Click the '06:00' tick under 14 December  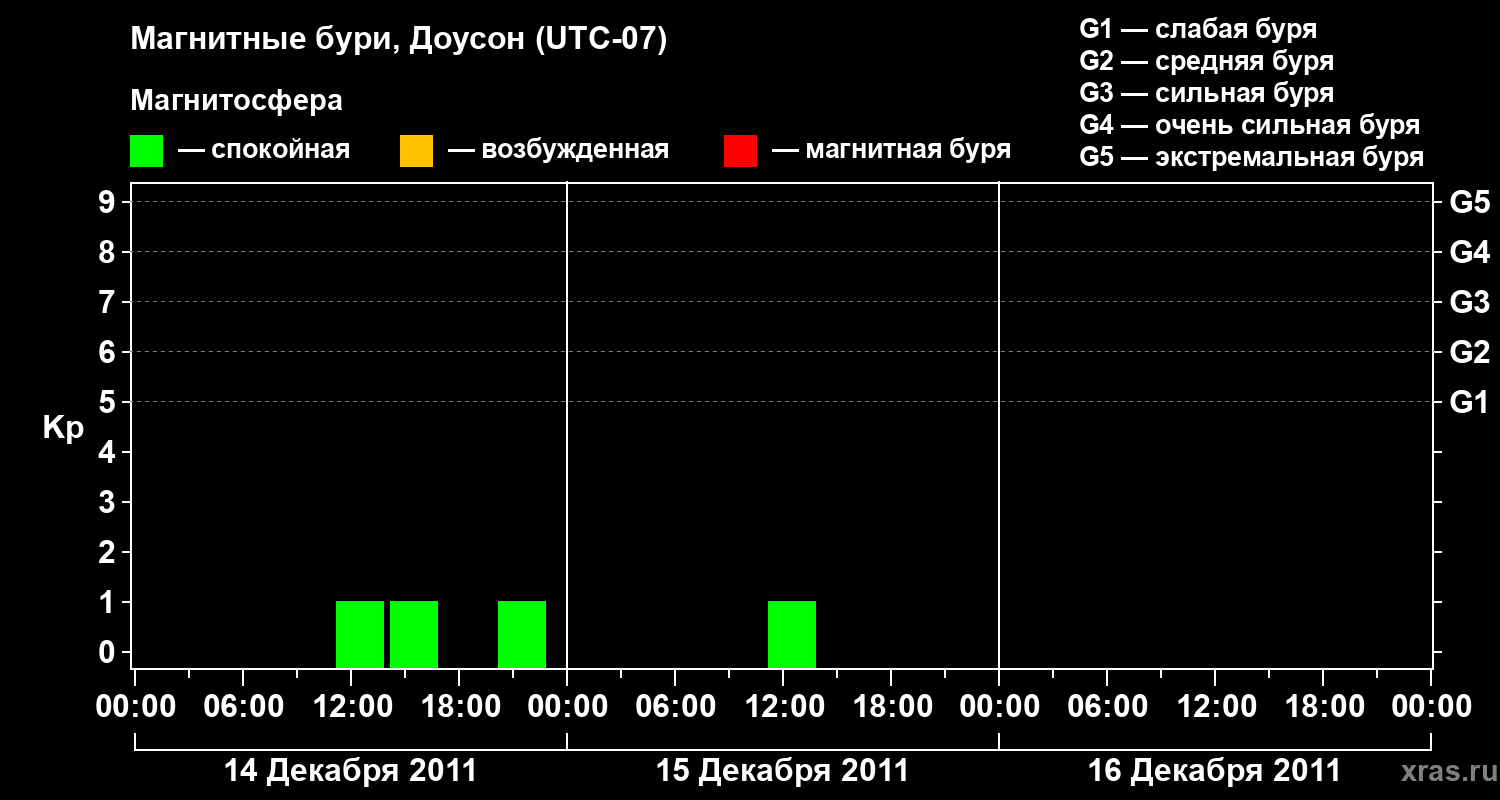(243, 707)
